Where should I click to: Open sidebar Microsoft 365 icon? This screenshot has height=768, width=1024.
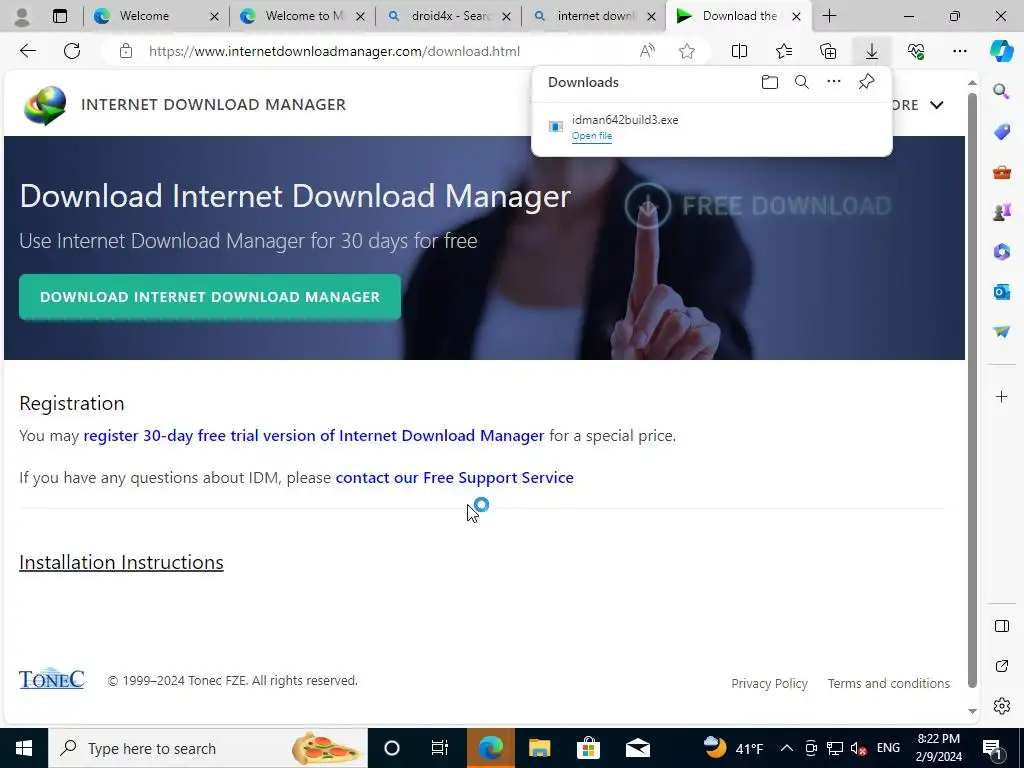point(1002,251)
